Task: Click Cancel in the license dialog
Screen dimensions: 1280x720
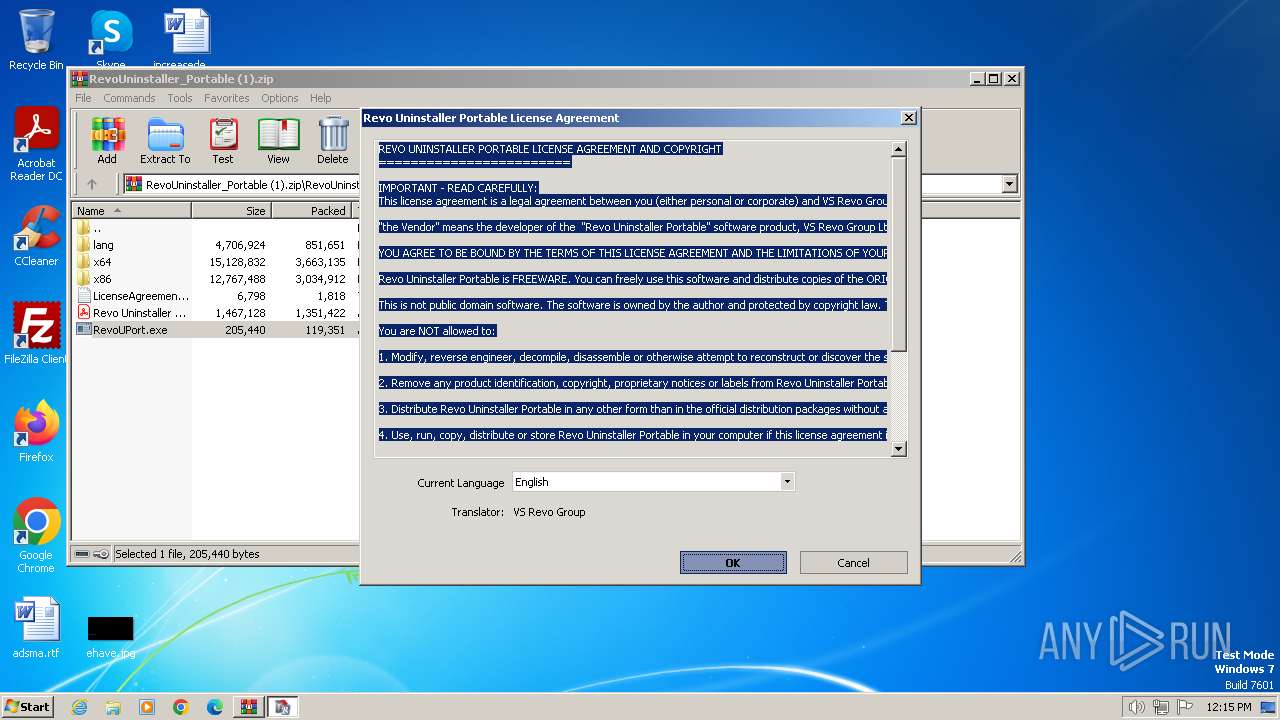Action: click(853, 563)
